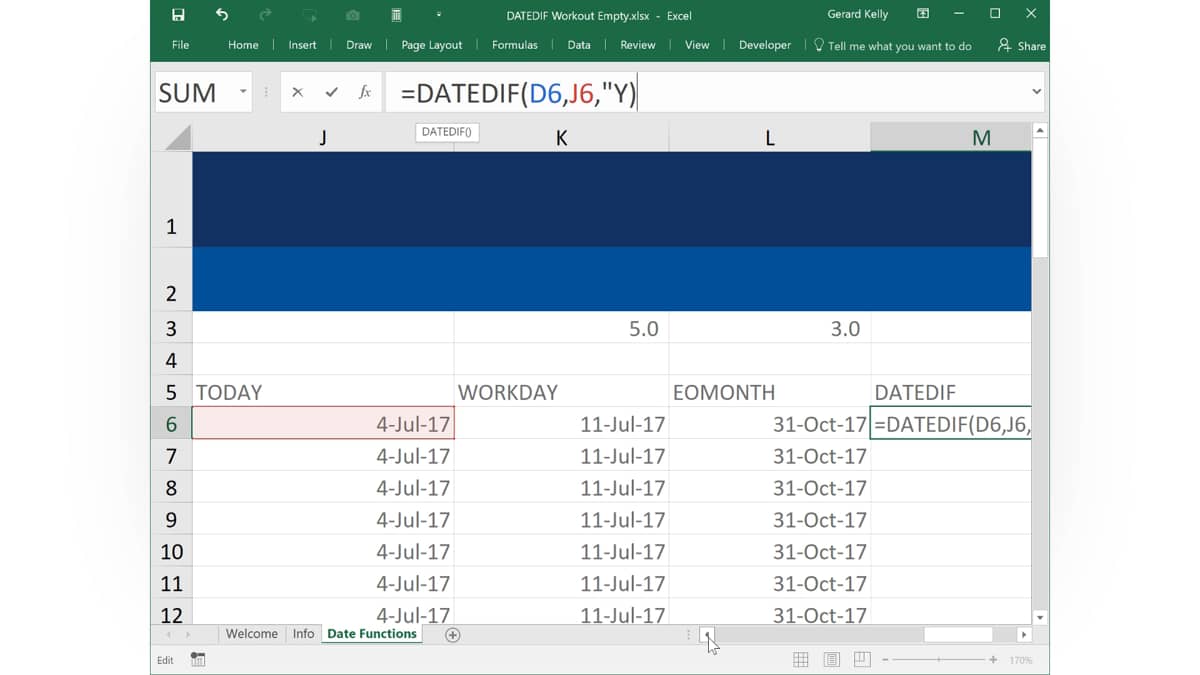Select column J header
Screen dimensions: 1200x675
(323, 138)
